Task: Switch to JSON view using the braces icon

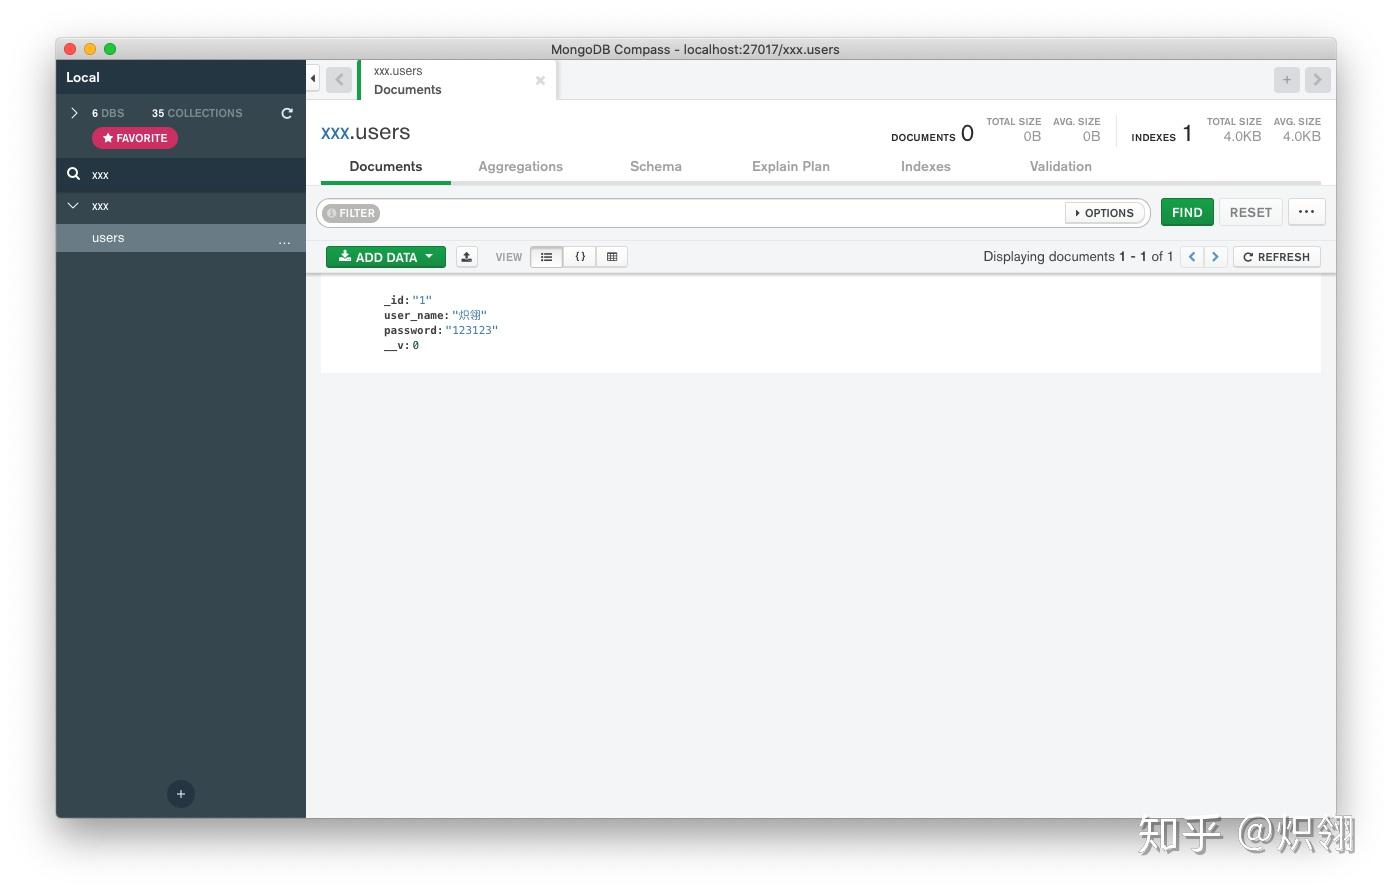Action: click(x=580, y=256)
